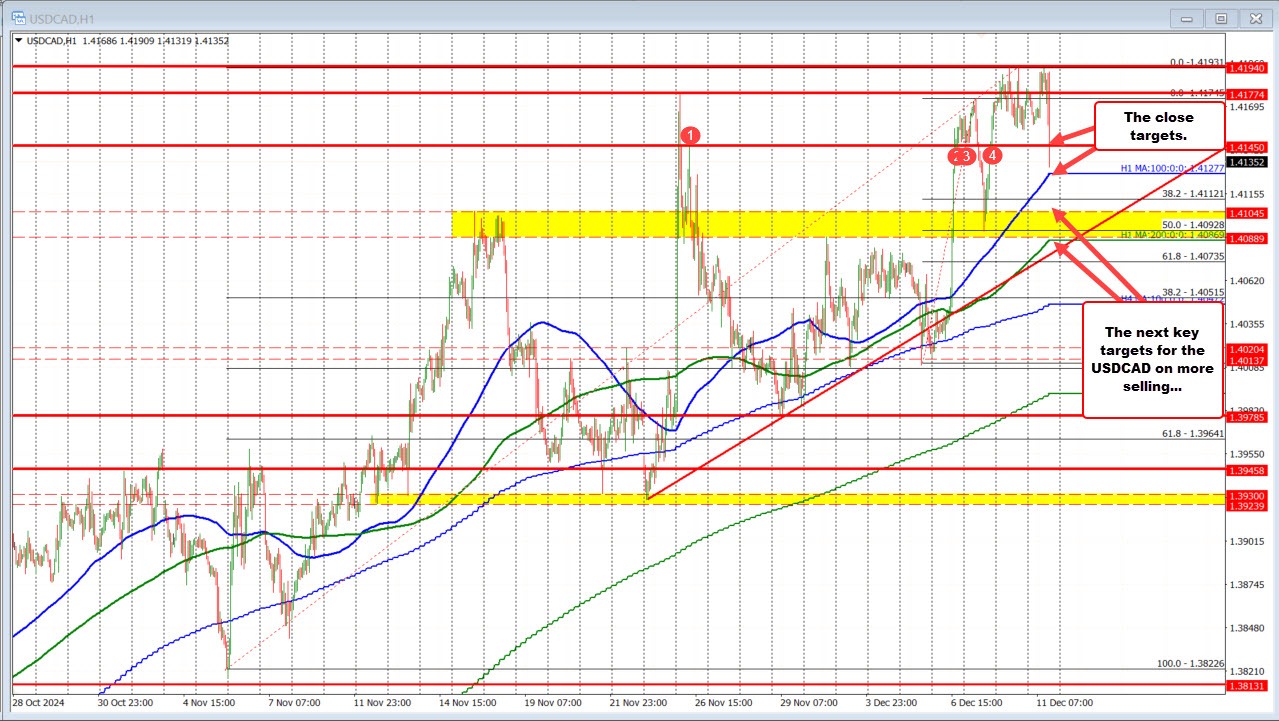Select the 1.39239 red price label
The image size is (1279, 721).
(x=1249, y=506)
